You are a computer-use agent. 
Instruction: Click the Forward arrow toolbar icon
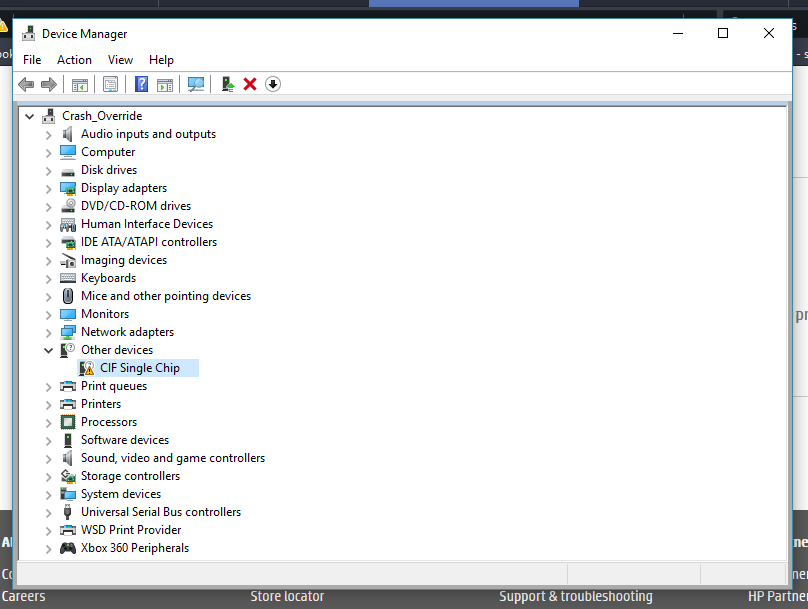click(x=48, y=84)
